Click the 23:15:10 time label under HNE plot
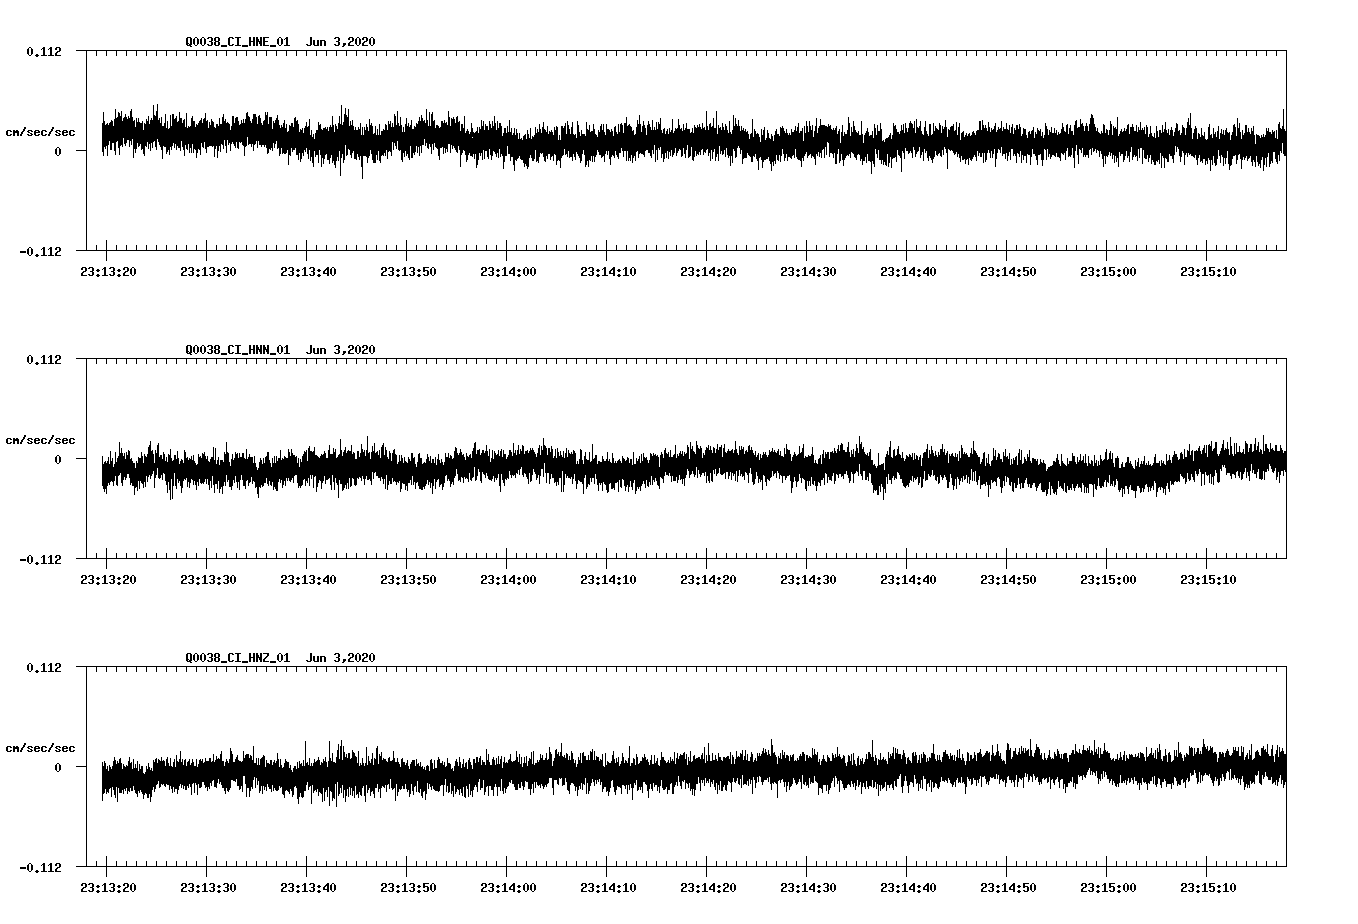Image resolution: width=1358 pixels, height=924 pixels. coord(1208,272)
